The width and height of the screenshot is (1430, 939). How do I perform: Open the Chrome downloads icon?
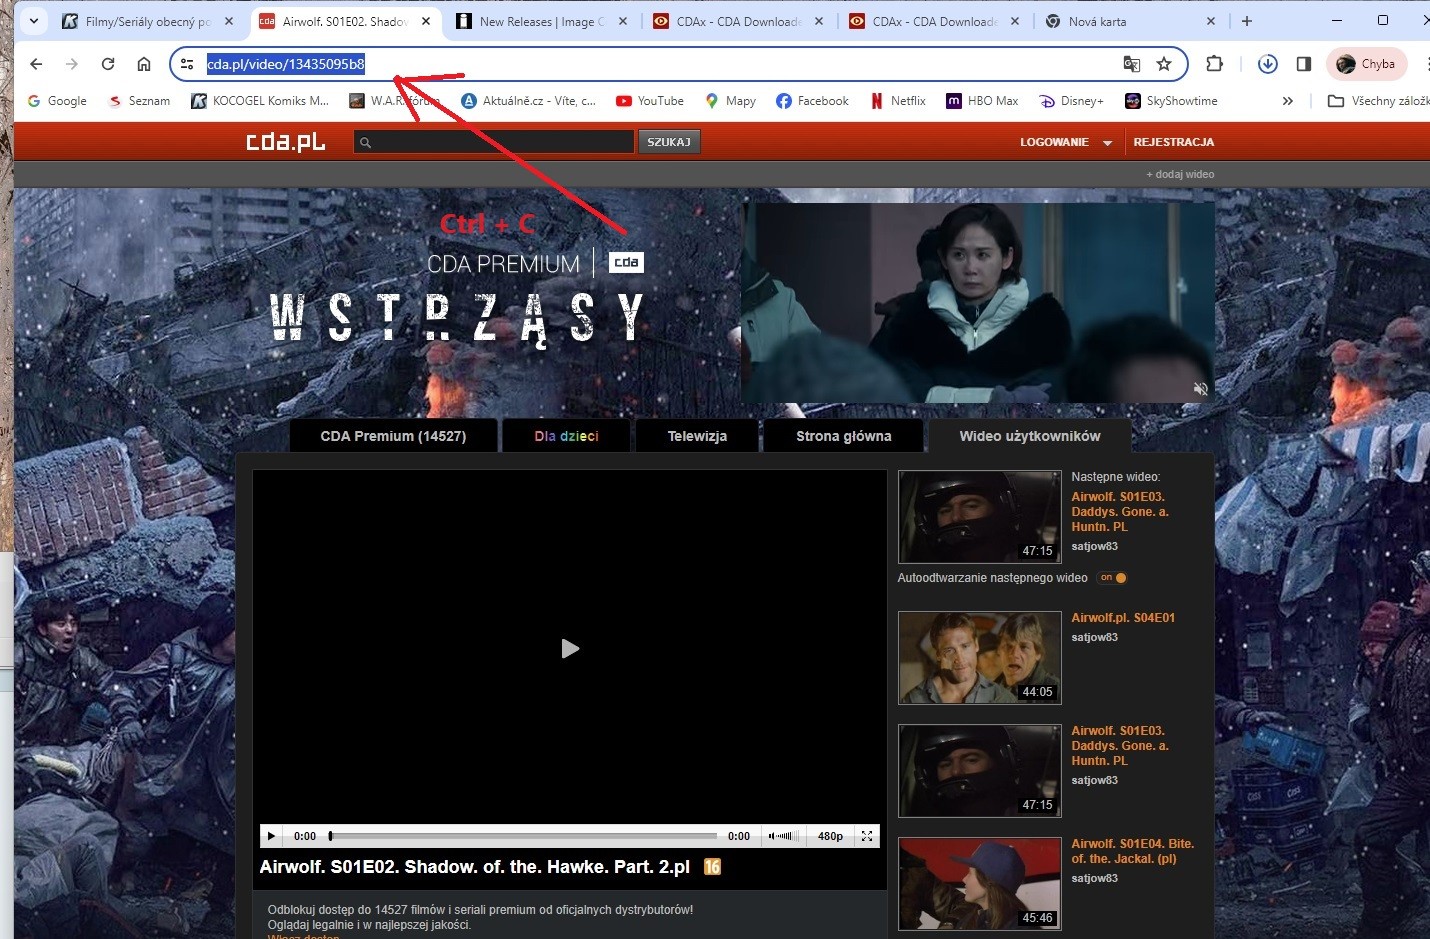click(1267, 64)
